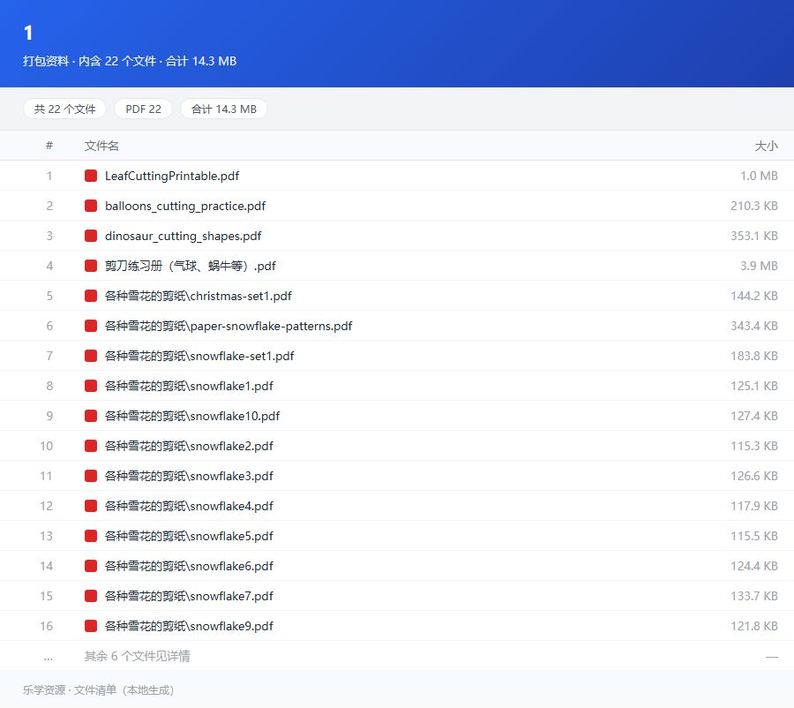794x708 pixels.
Task: Click the PDF icon beside snowflake2.pdf
Action: 91,446
